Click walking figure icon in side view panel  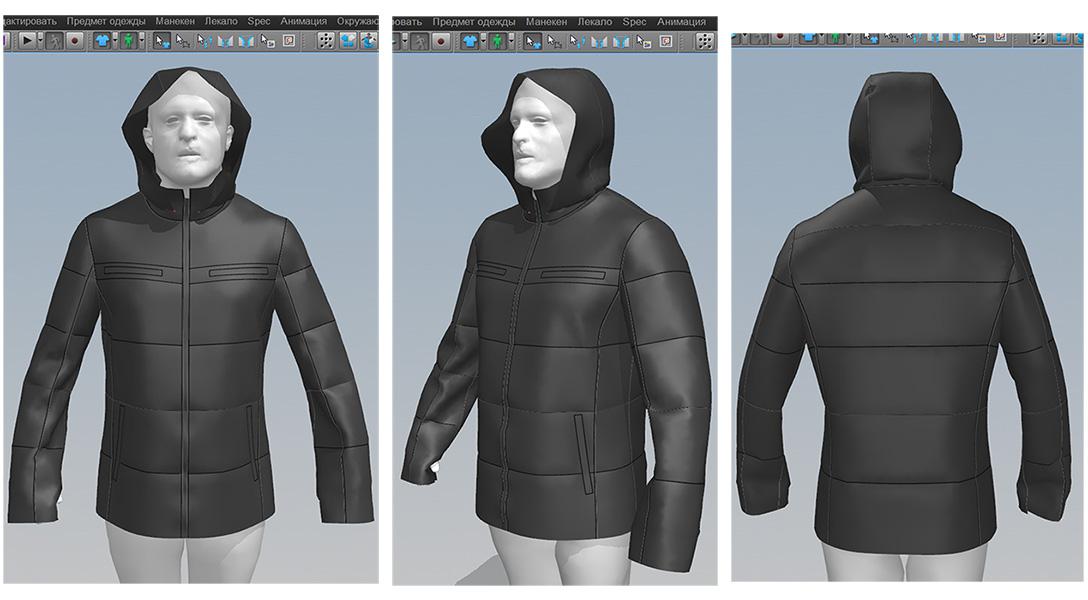click(x=420, y=41)
